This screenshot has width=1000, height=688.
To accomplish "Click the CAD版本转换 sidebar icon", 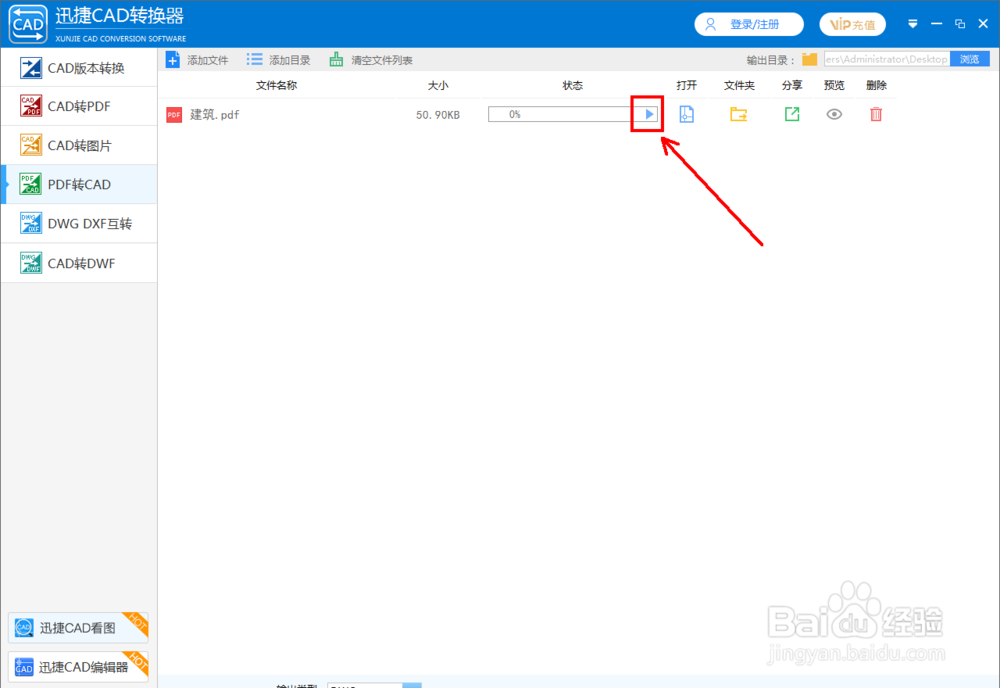I will (x=31, y=68).
